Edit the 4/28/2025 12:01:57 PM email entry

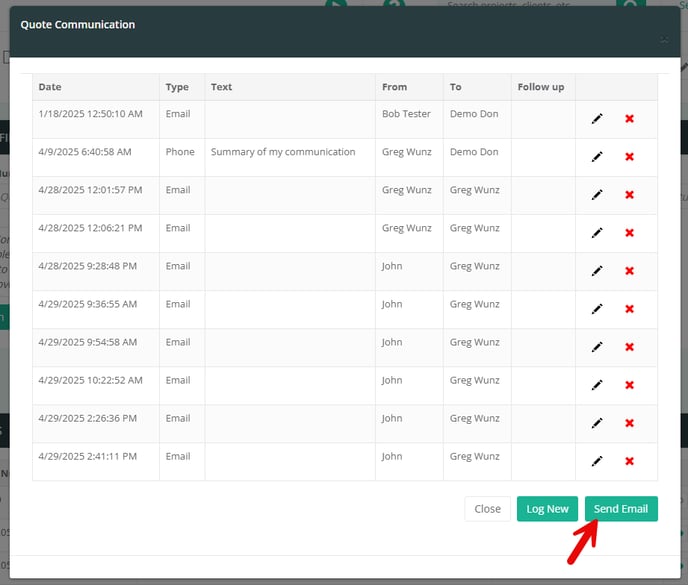pos(597,195)
